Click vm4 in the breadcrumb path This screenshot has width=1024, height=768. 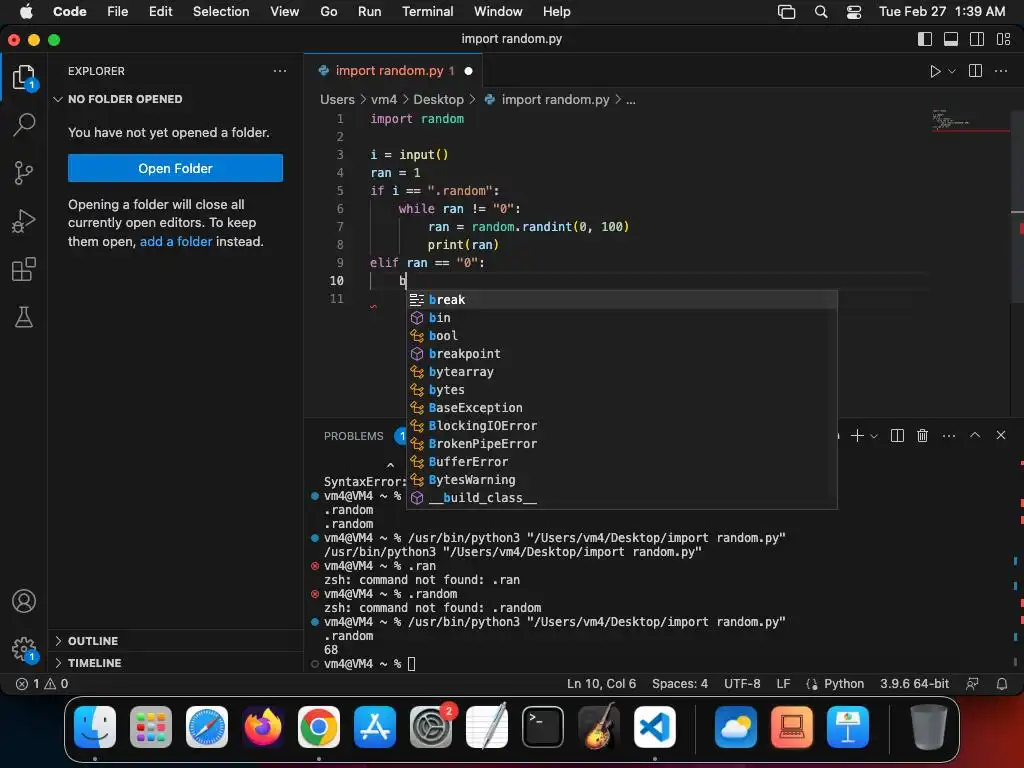pos(383,100)
